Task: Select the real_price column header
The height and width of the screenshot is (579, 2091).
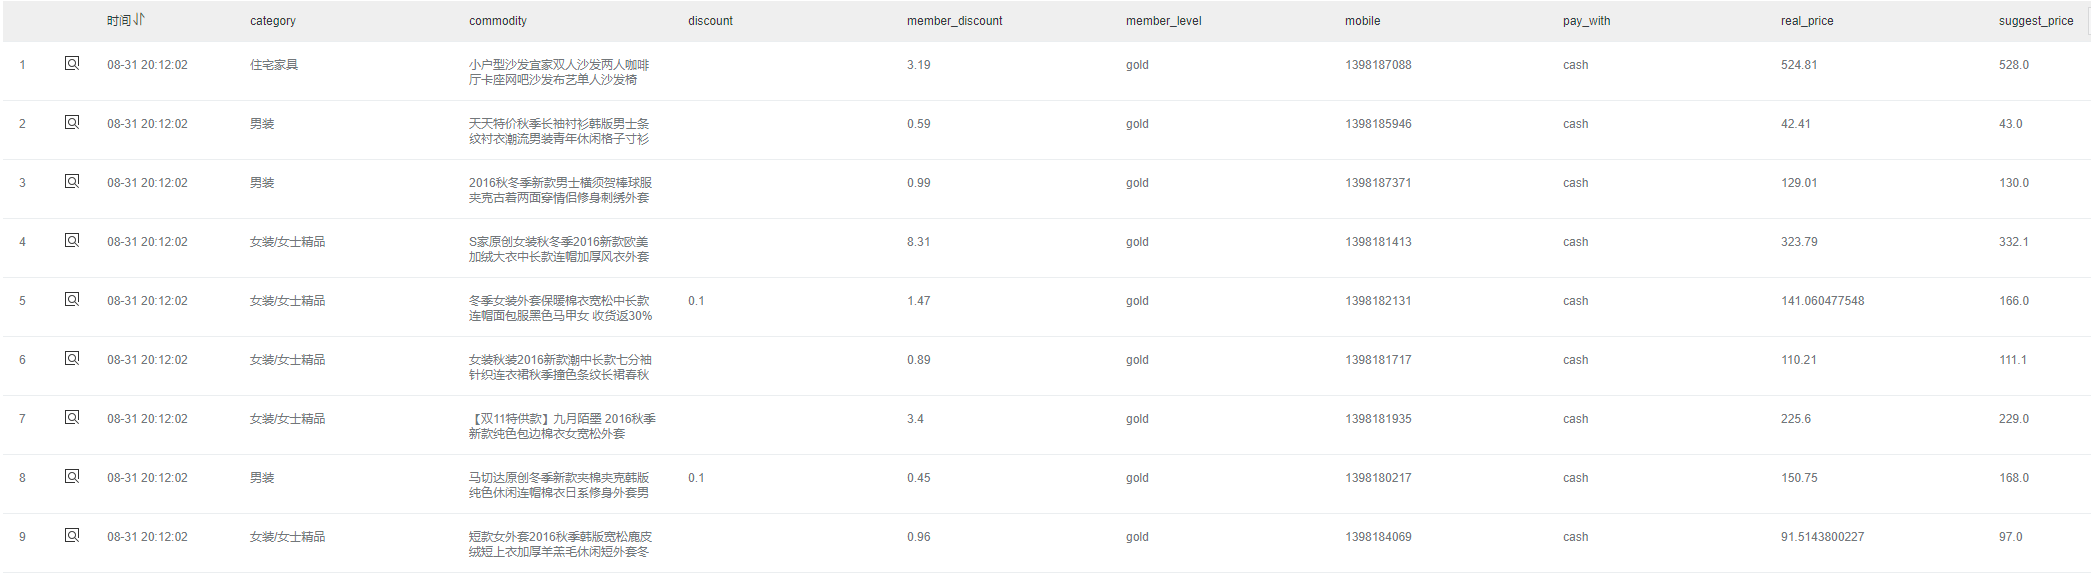Action: (1807, 21)
